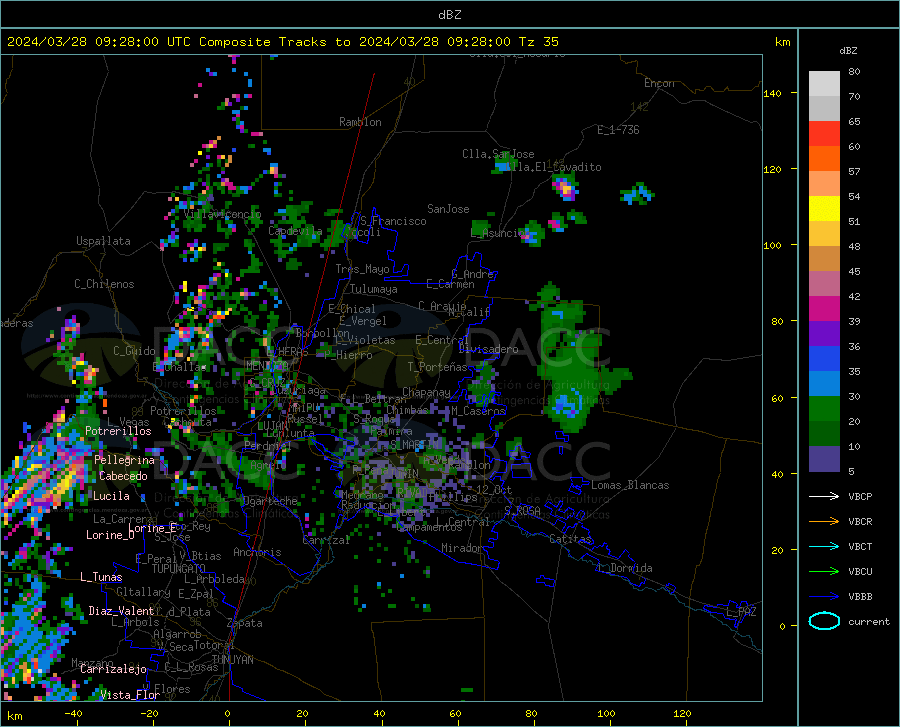Image resolution: width=900 pixels, height=727 pixels.
Task: Click the E_1-736 map label
Action: tap(618, 130)
